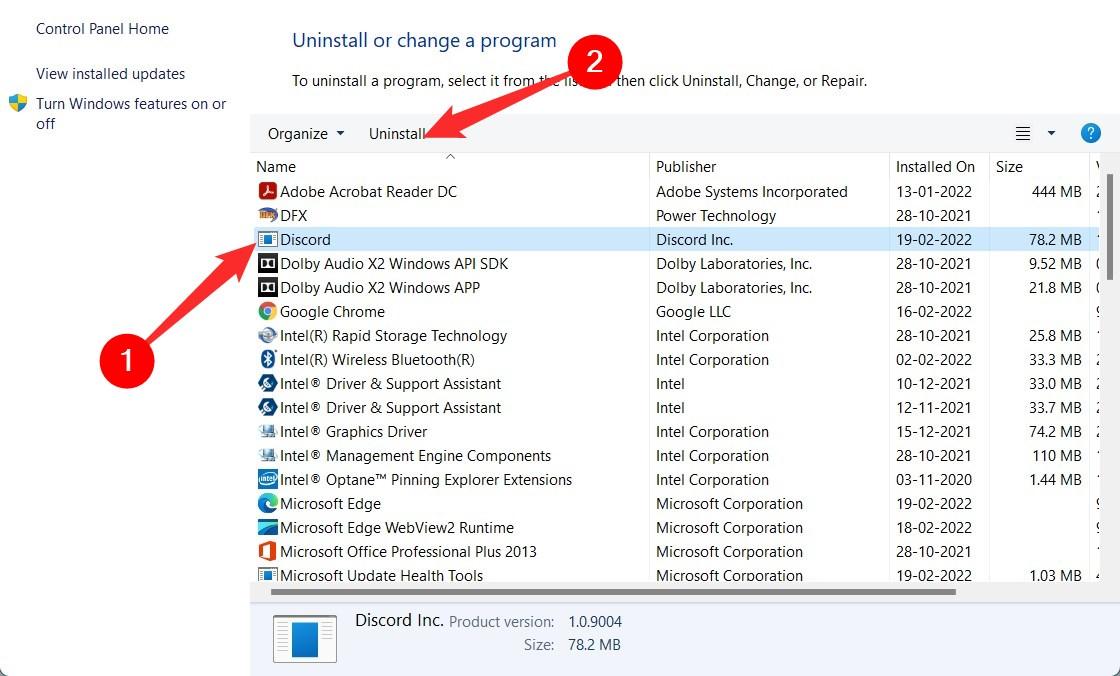The height and width of the screenshot is (676, 1120).
Task: Select Dolby Audio X2 Windows API SDK
Action: 394,264
